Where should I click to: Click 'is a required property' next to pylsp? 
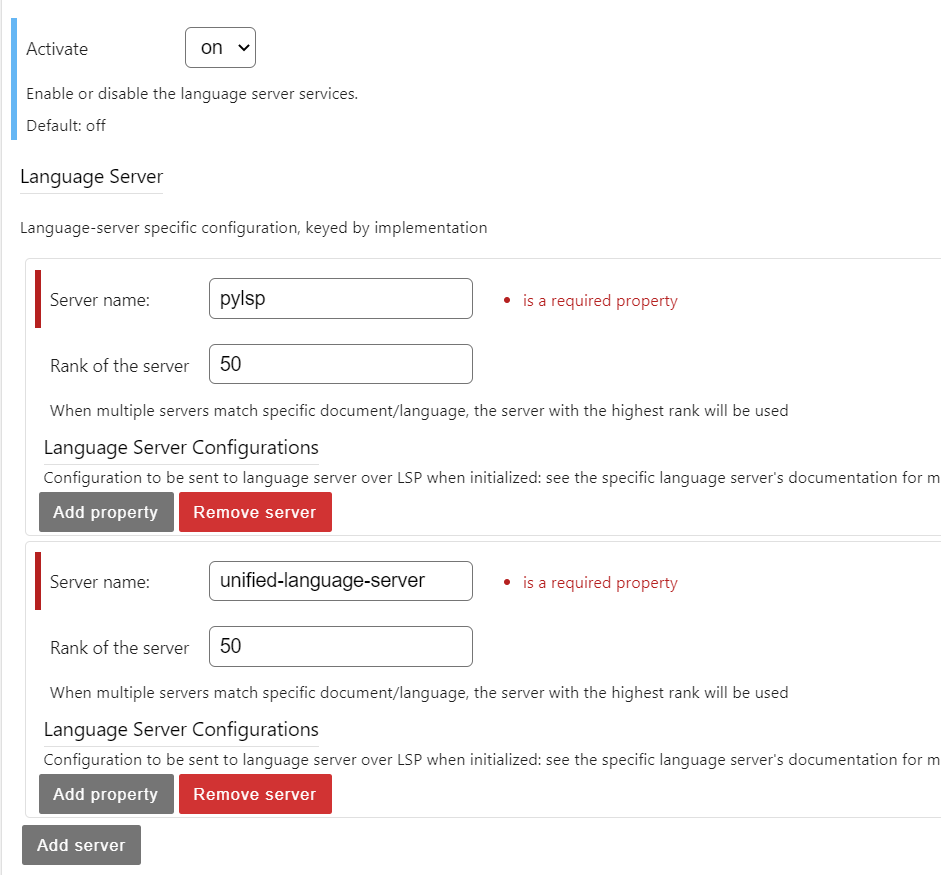pyautogui.click(x=600, y=300)
